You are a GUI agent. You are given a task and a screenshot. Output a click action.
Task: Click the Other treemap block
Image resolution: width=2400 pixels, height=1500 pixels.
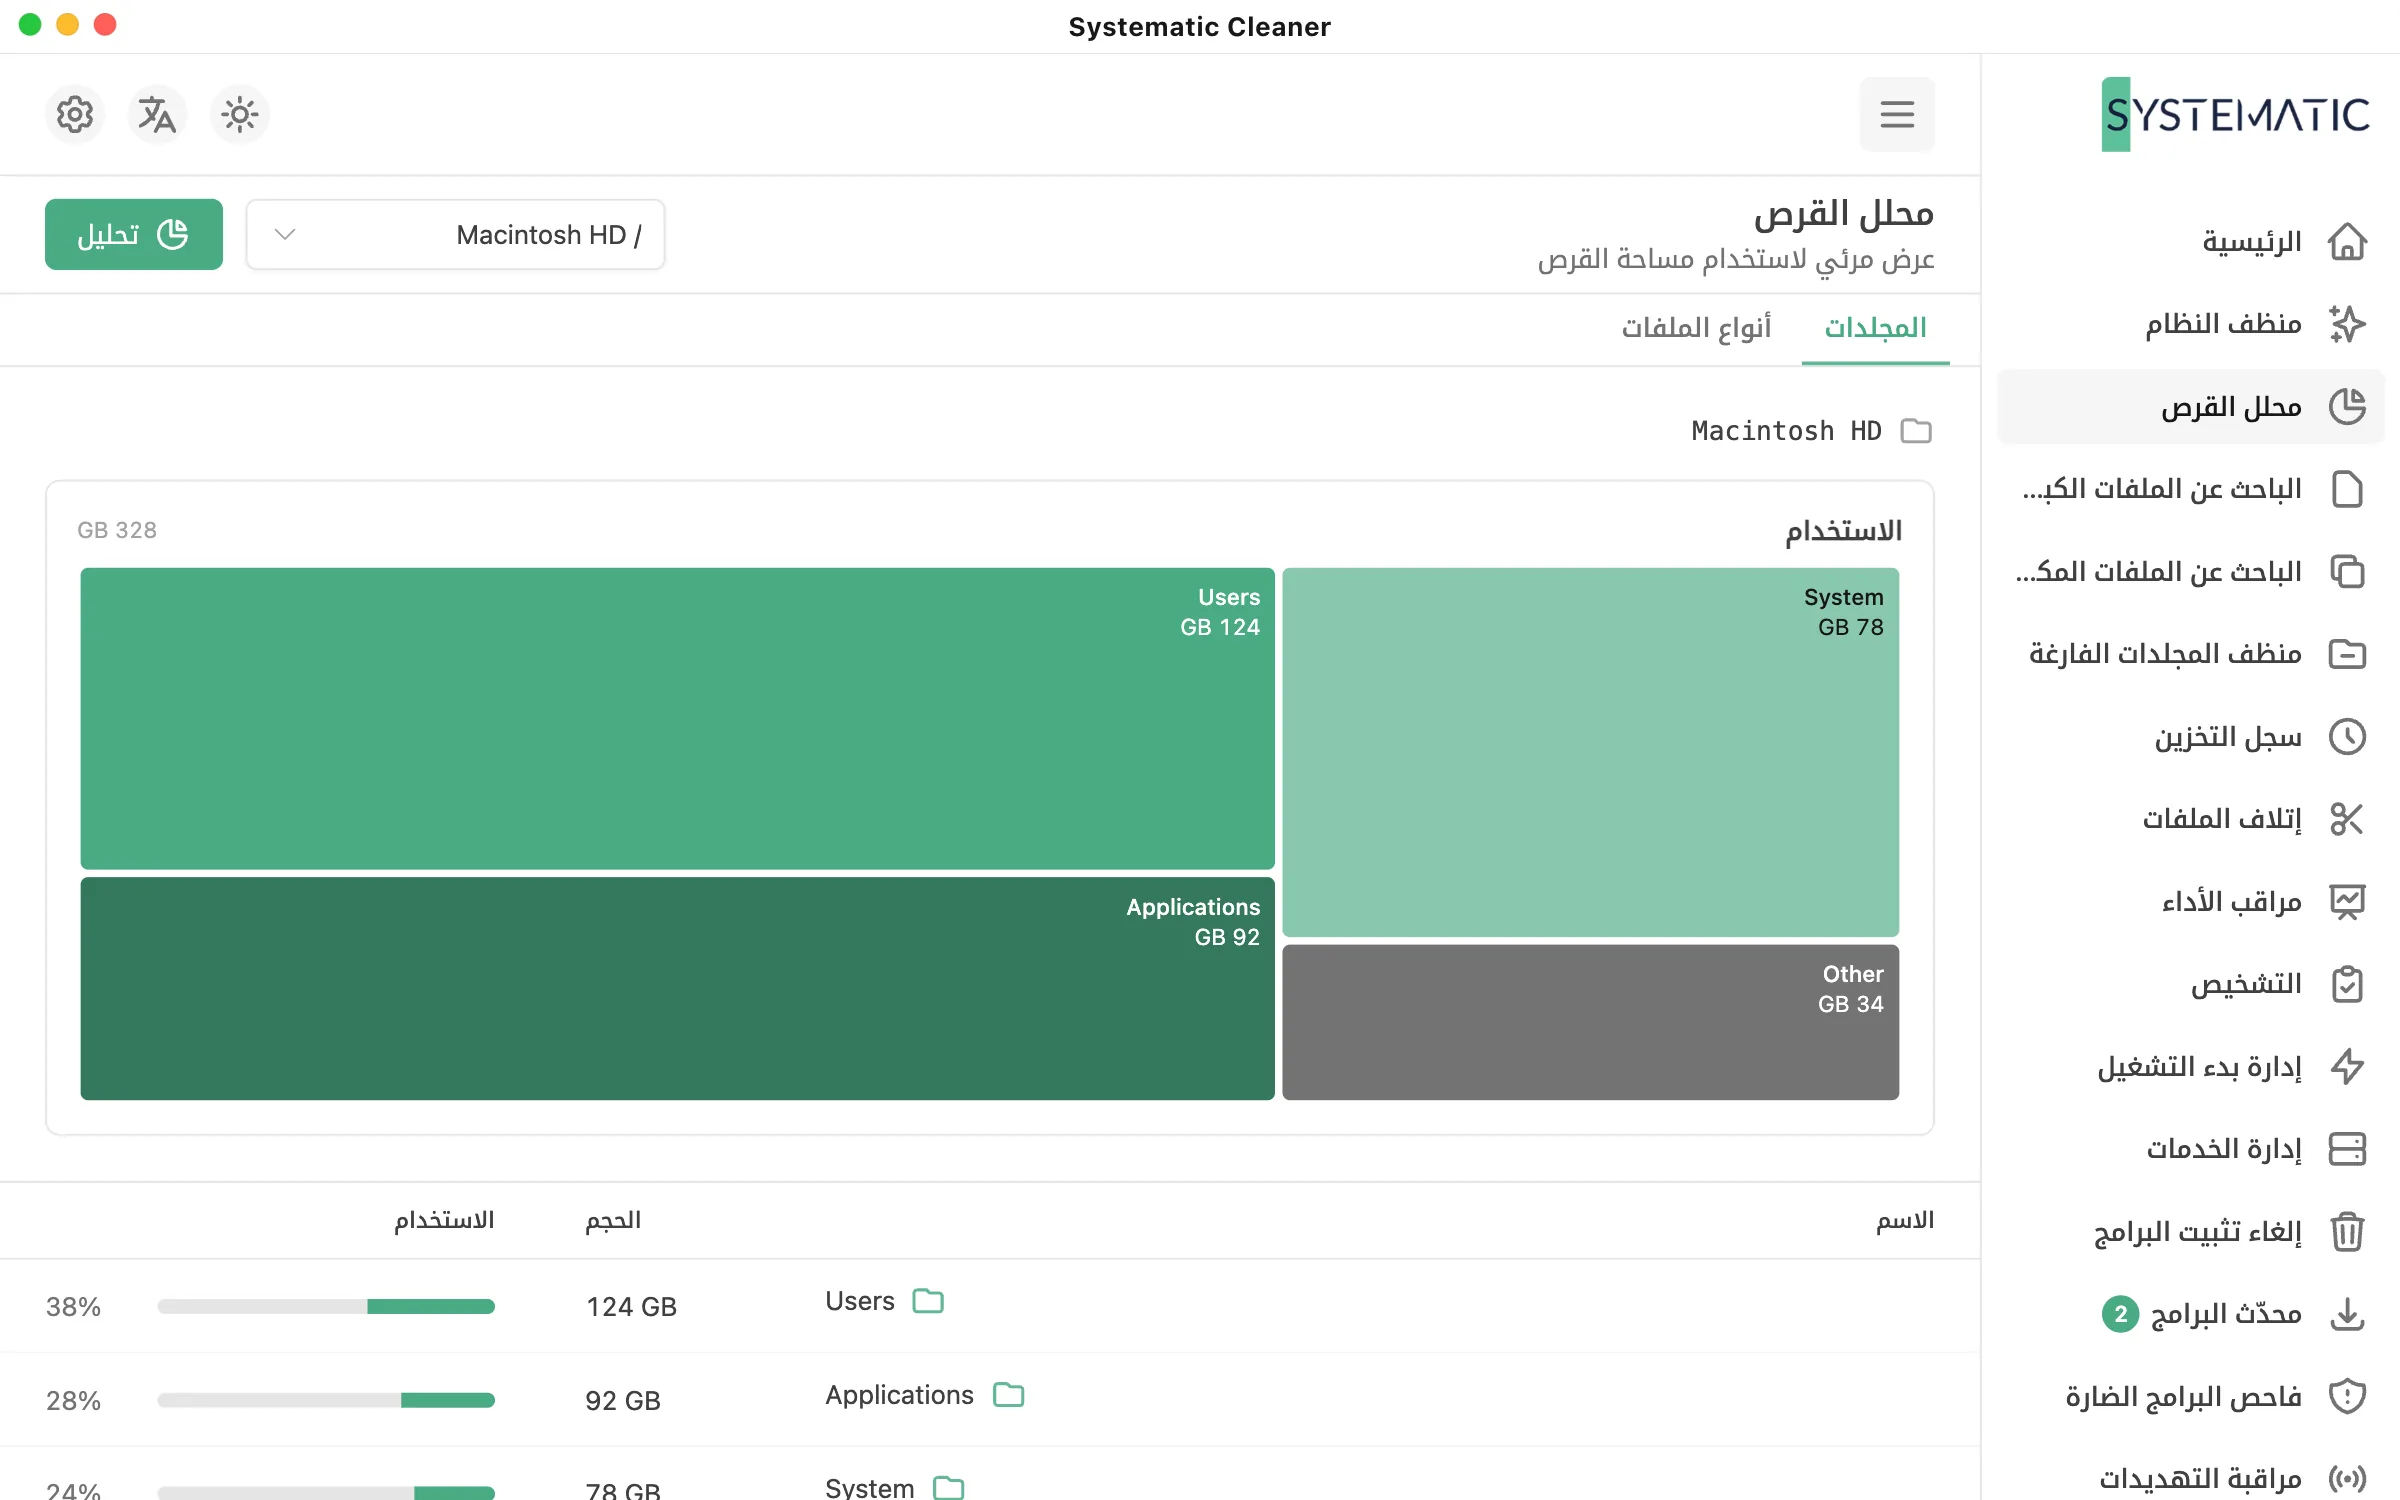tap(1590, 1022)
